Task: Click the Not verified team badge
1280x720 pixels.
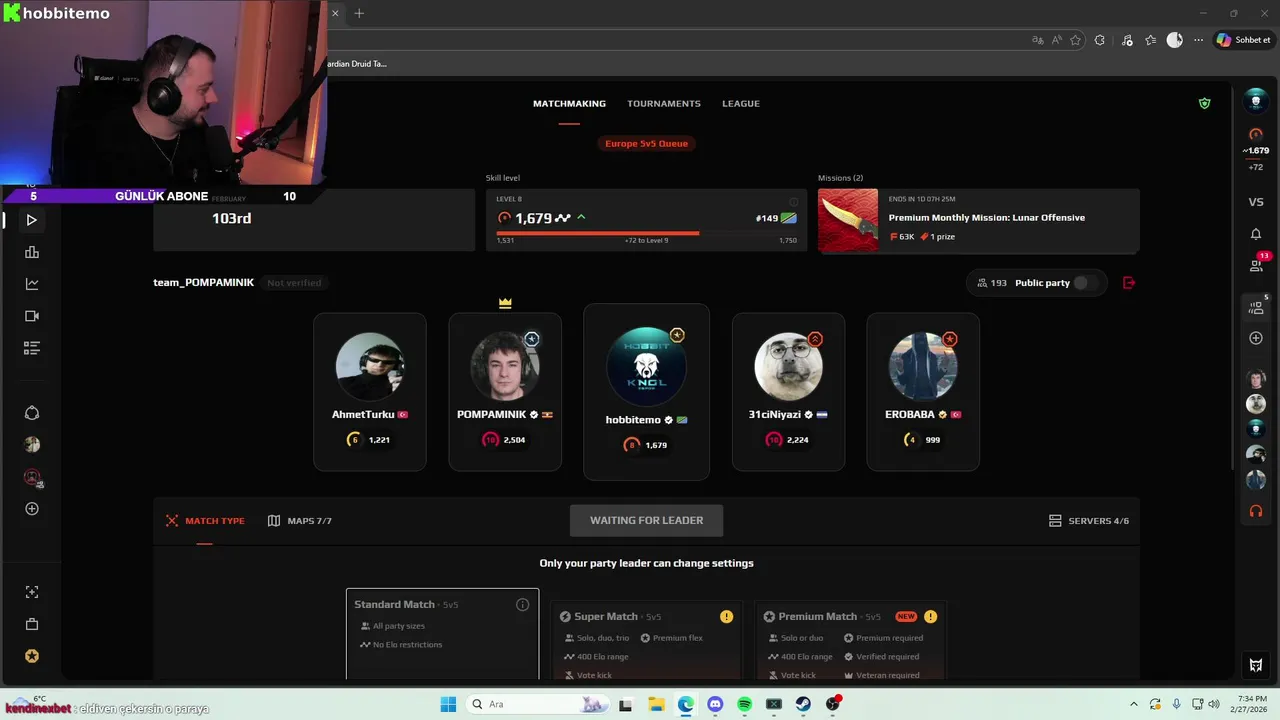Action: point(294,283)
